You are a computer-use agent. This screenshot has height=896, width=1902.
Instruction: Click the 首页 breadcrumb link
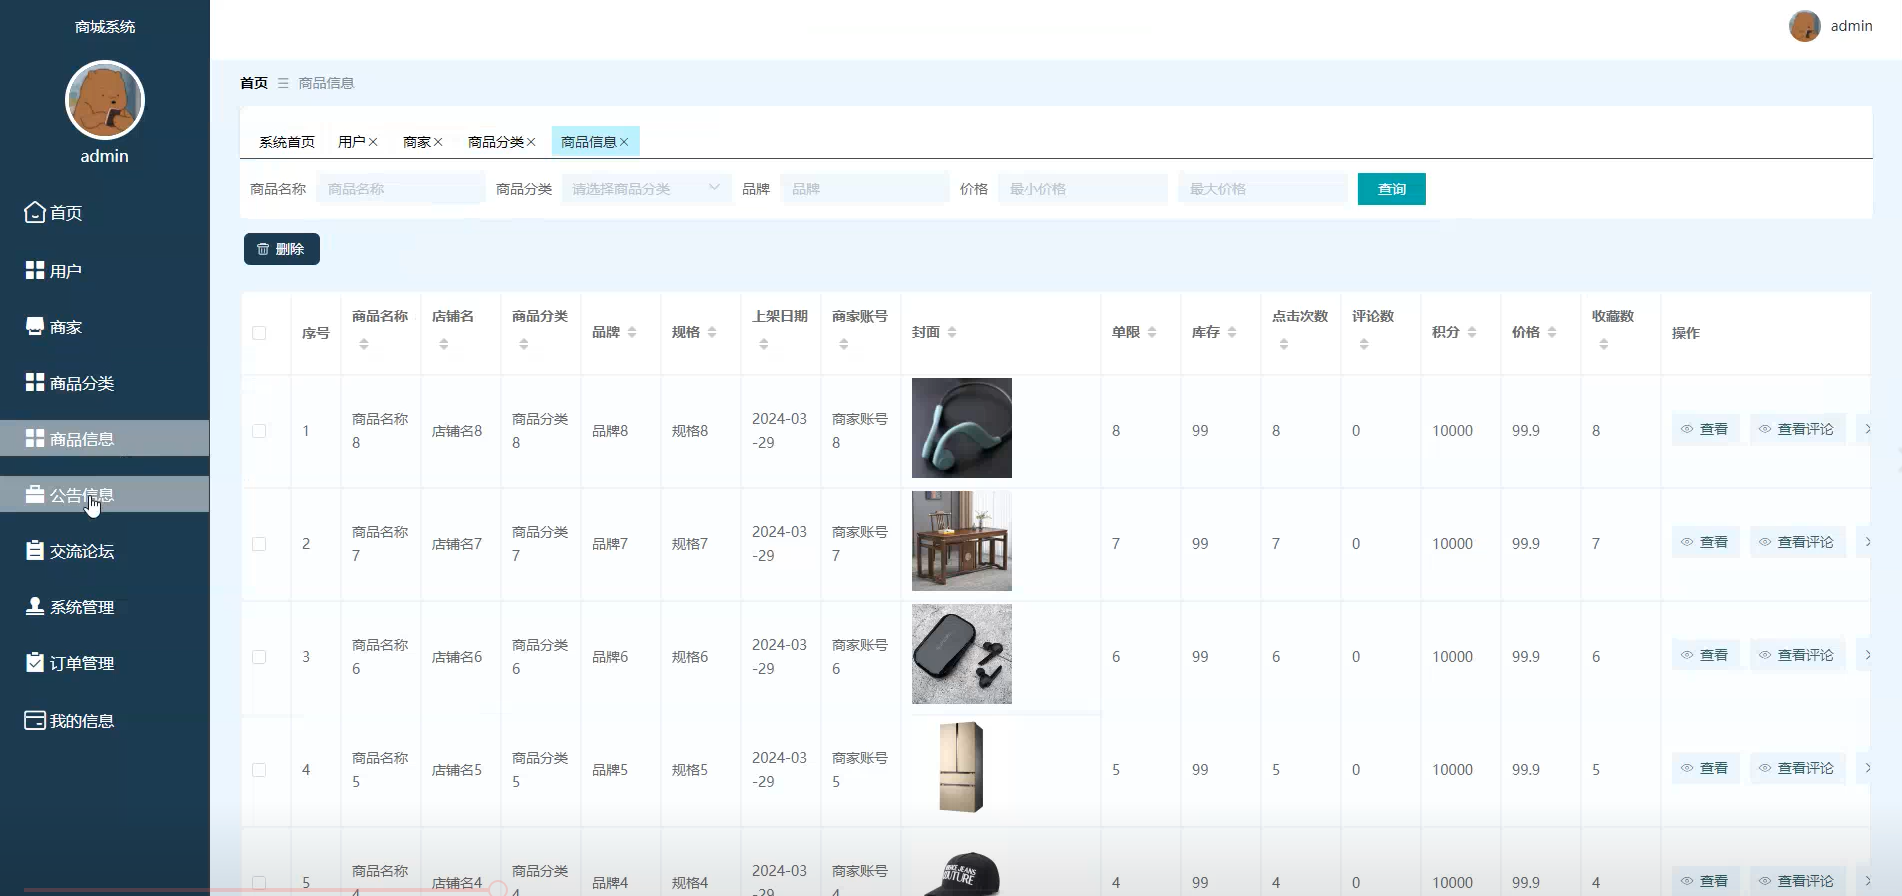pos(254,83)
